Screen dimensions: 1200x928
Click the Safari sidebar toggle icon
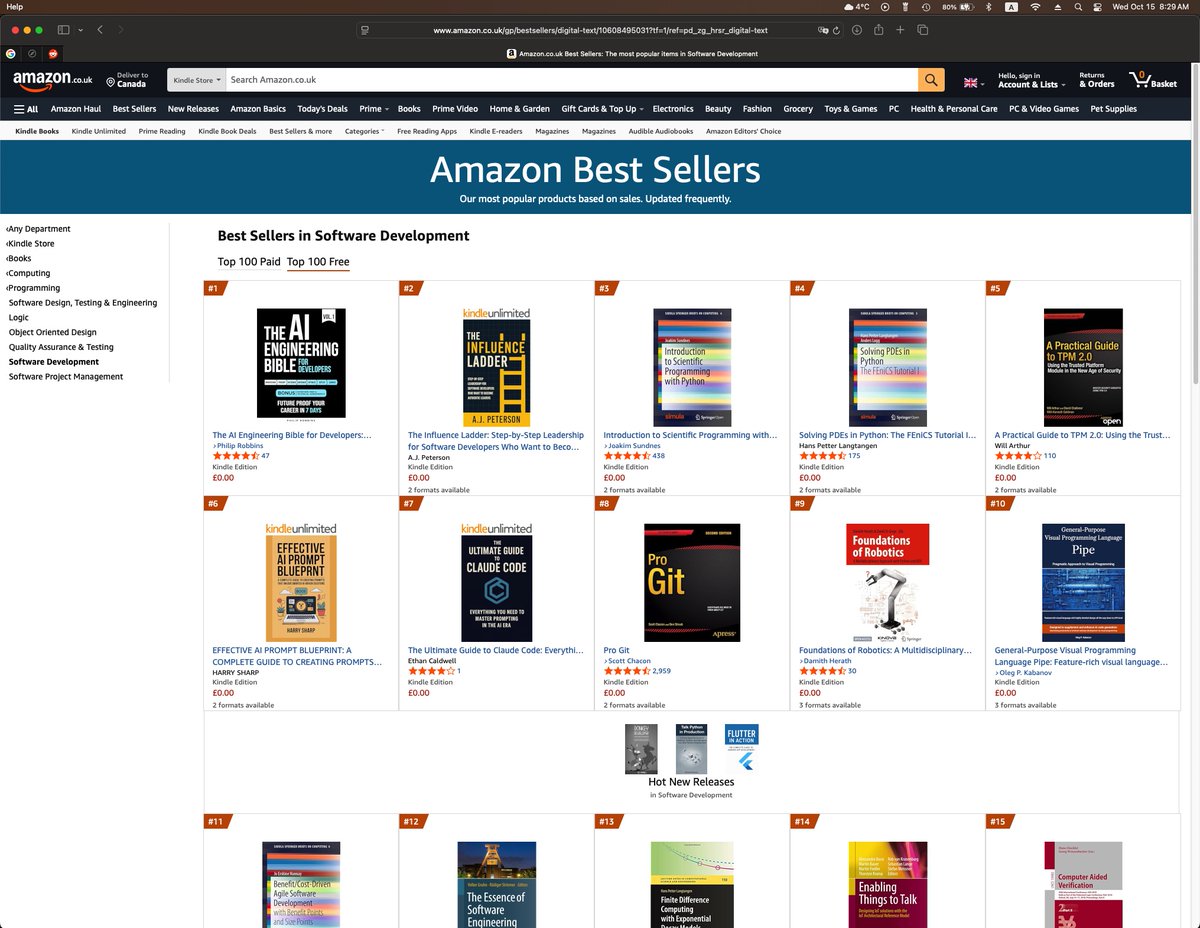pos(63,30)
